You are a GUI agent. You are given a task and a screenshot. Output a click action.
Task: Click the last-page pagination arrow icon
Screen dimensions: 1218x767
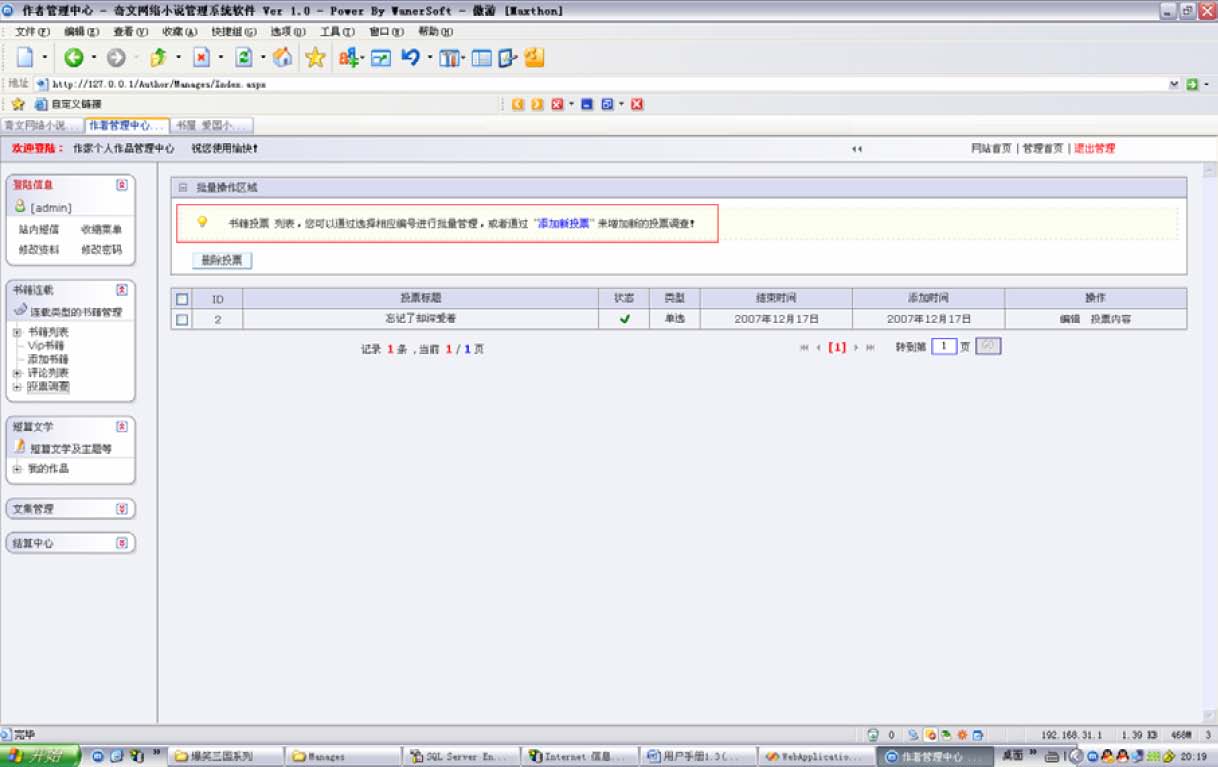click(870, 348)
